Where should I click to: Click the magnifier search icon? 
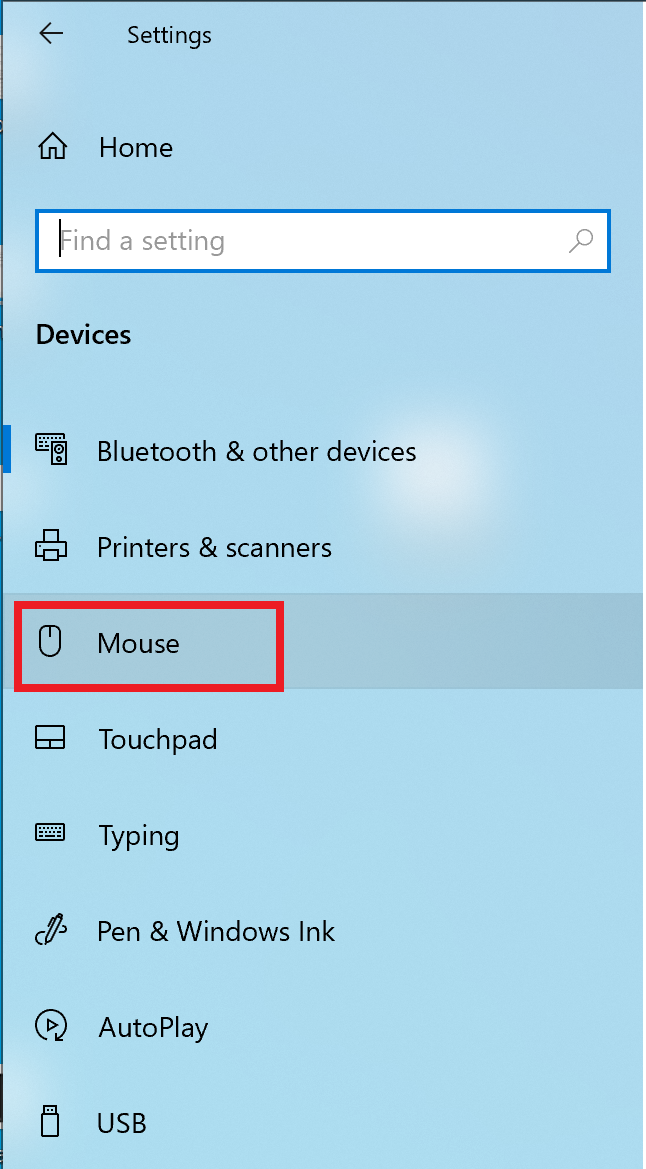coord(580,240)
